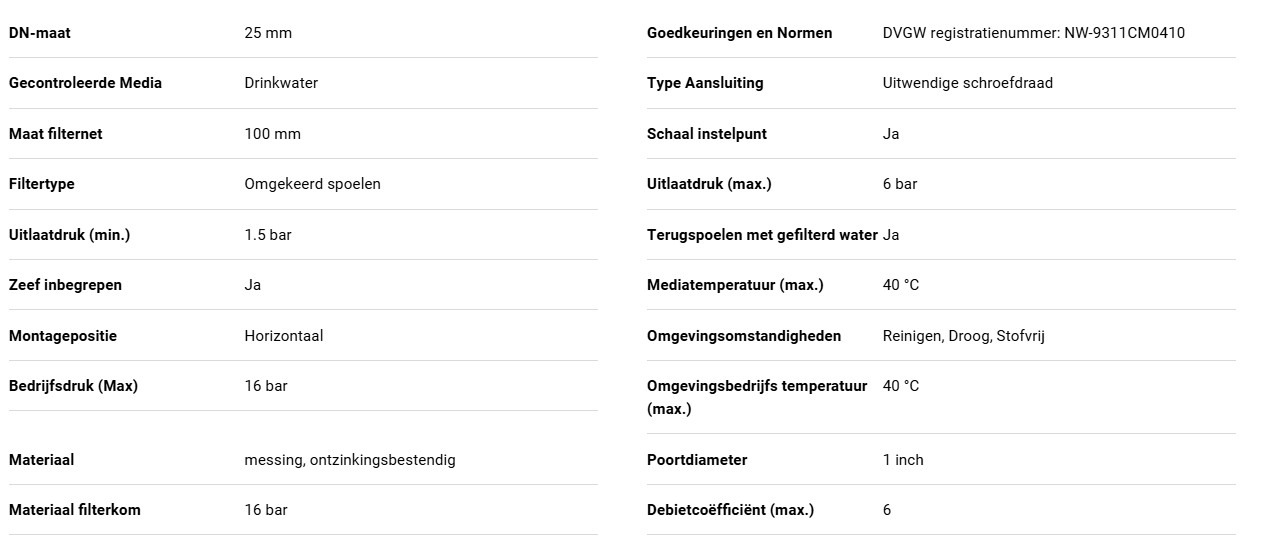Image resolution: width=1266 pixels, height=549 pixels.
Task: Click the Materiaal filterkom label
Action: pos(75,510)
